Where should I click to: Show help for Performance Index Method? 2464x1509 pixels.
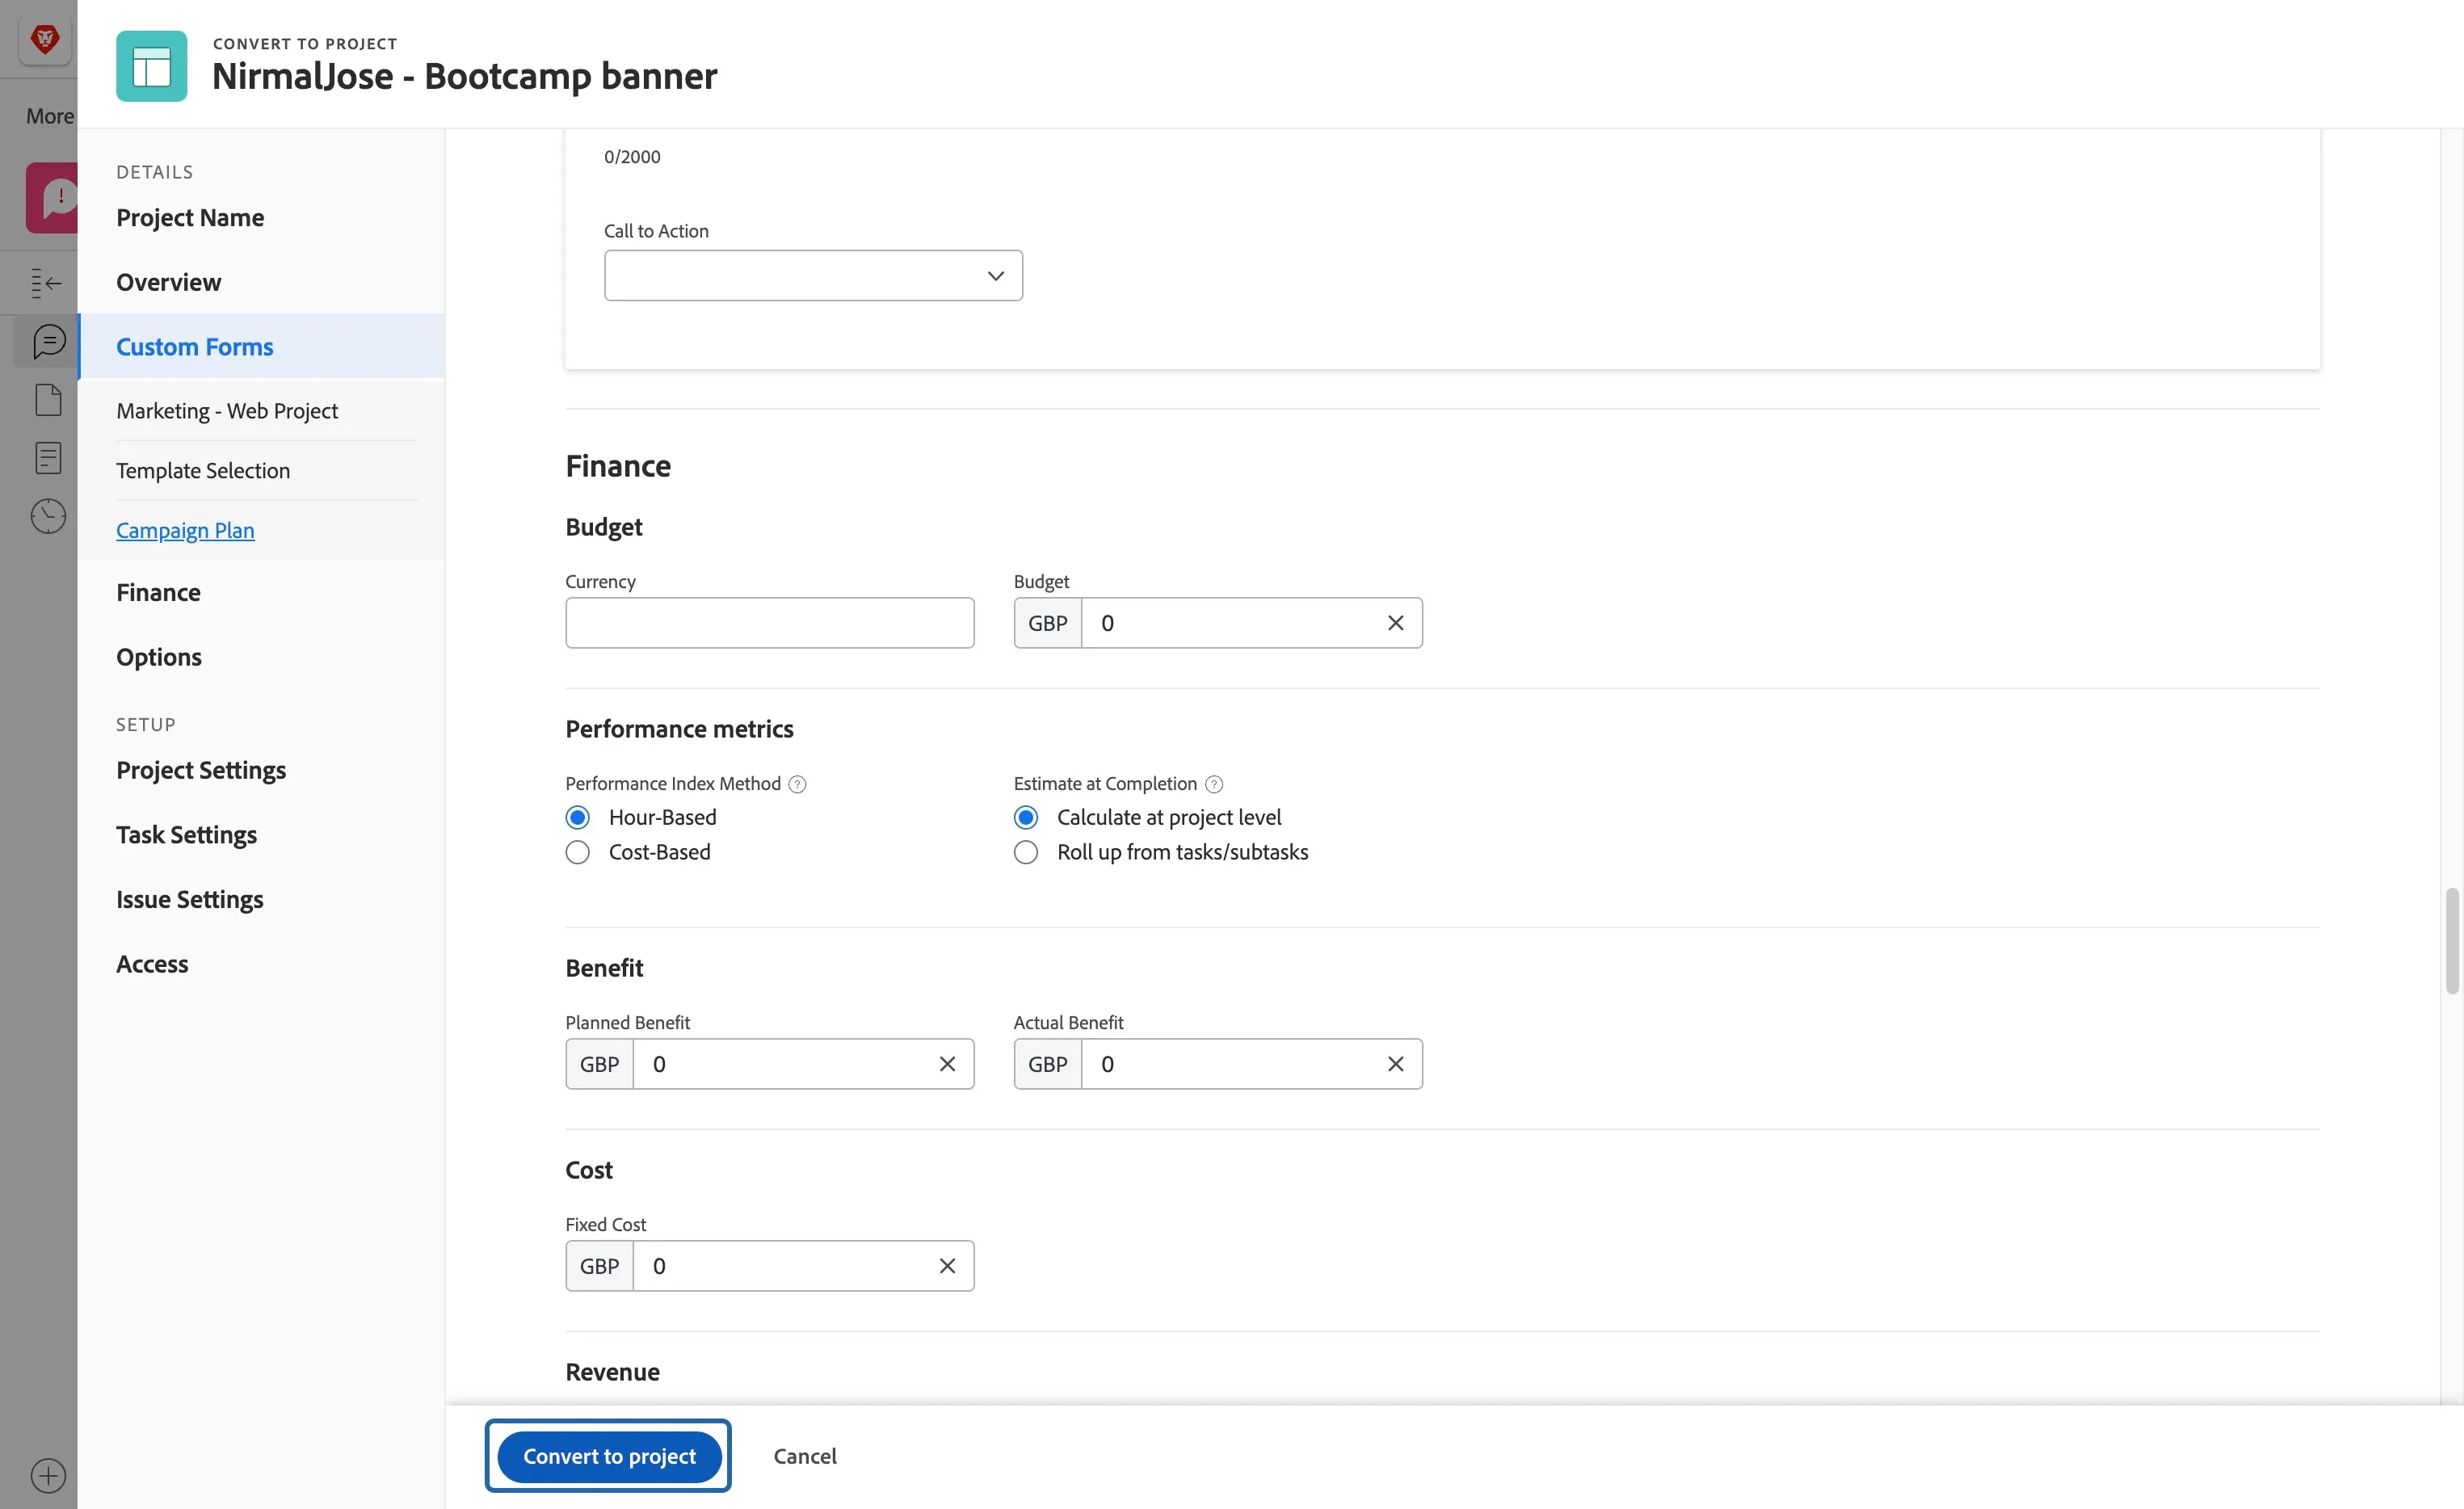797,784
